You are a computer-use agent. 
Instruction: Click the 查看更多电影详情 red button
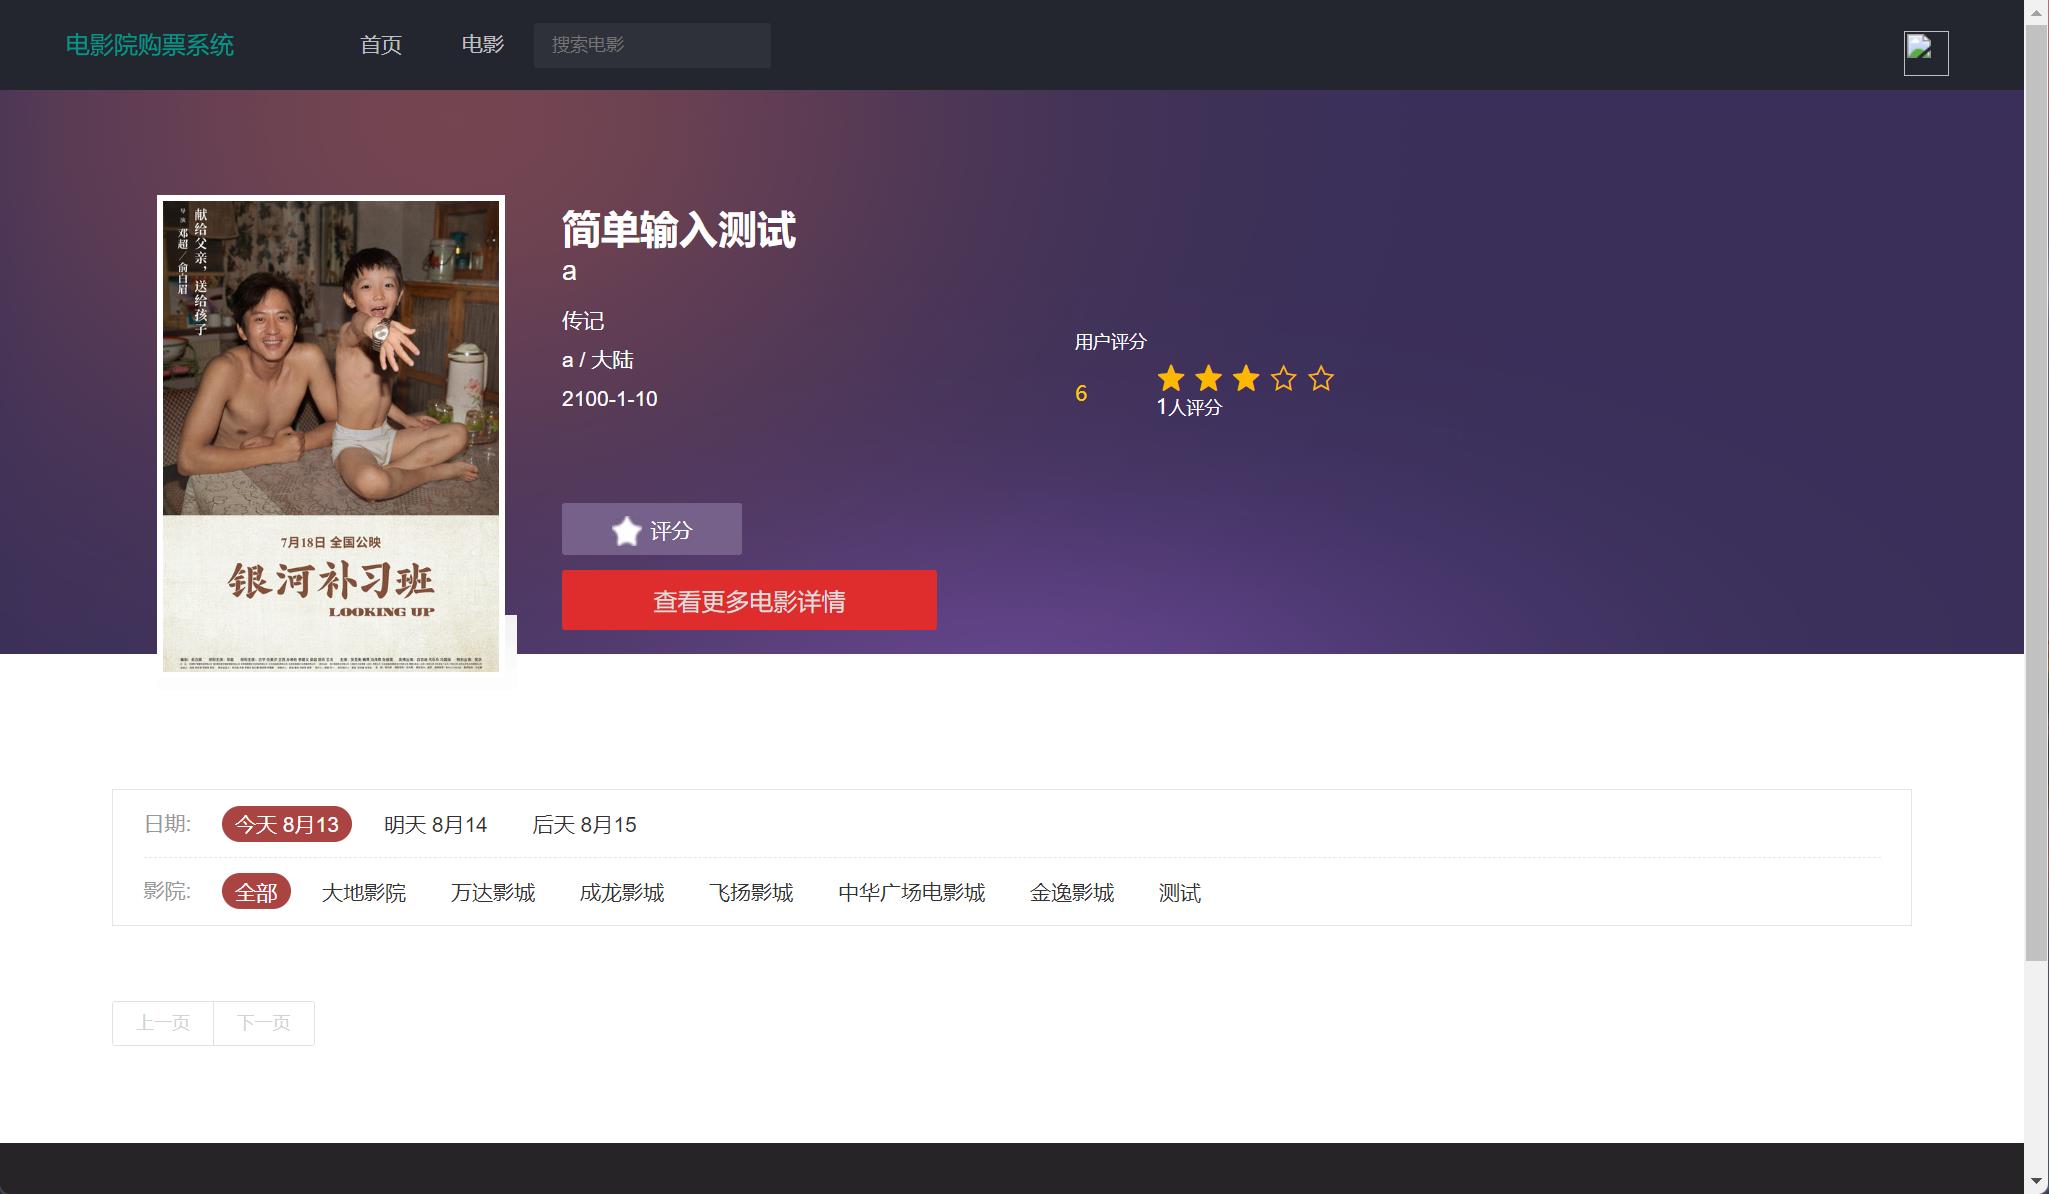click(748, 600)
